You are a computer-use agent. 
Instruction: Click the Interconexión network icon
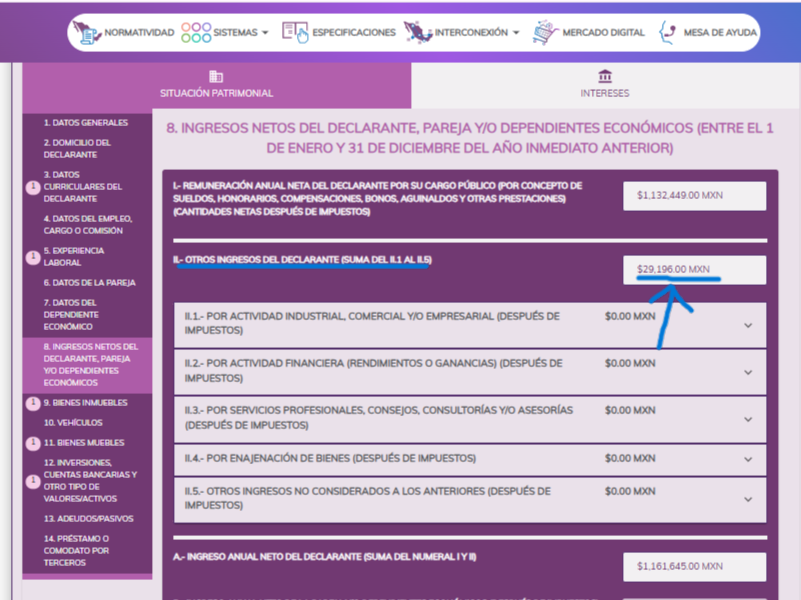click(417, 32)
